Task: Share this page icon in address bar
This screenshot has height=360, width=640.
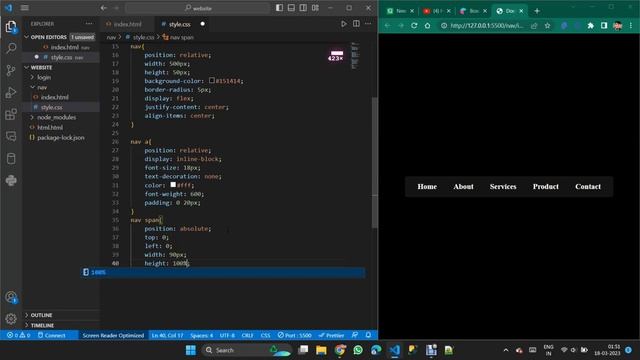Action: tap(534, 25)
